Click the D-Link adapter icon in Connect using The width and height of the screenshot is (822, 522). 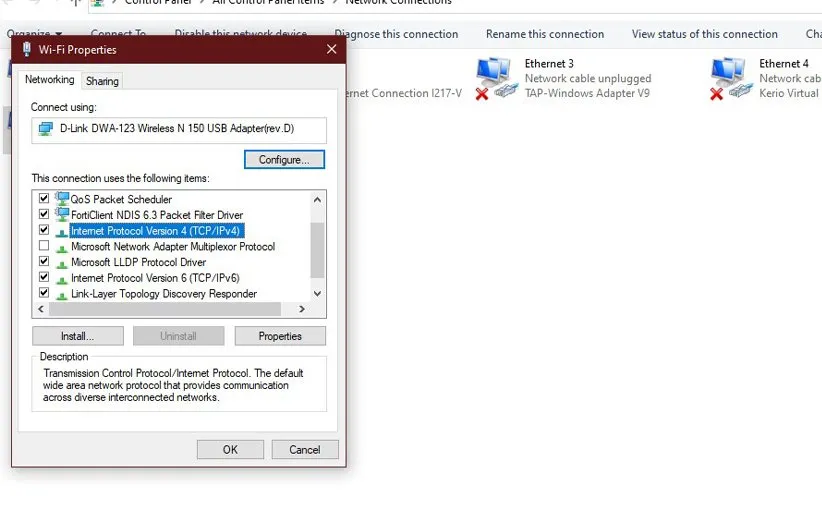point(46,129)
